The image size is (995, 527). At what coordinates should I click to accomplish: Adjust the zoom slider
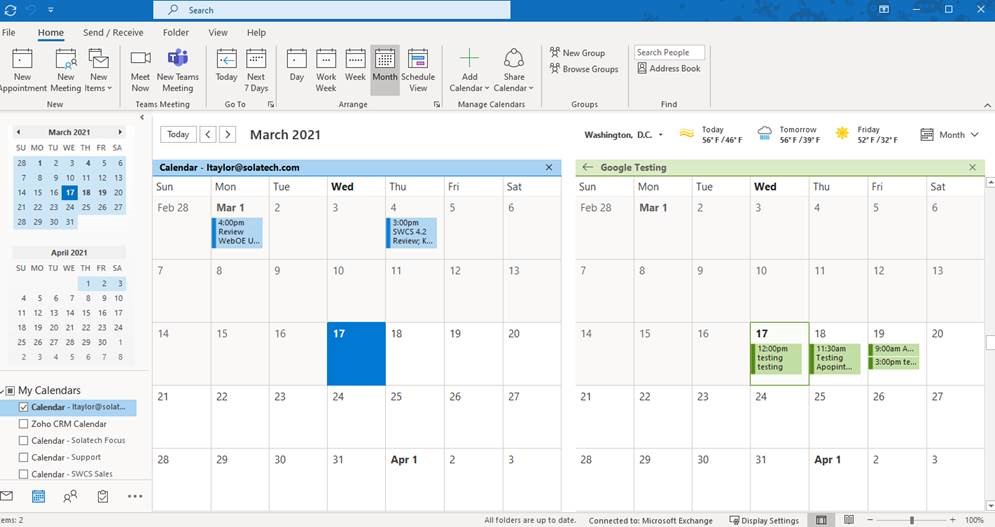click(x=912, y=520)
